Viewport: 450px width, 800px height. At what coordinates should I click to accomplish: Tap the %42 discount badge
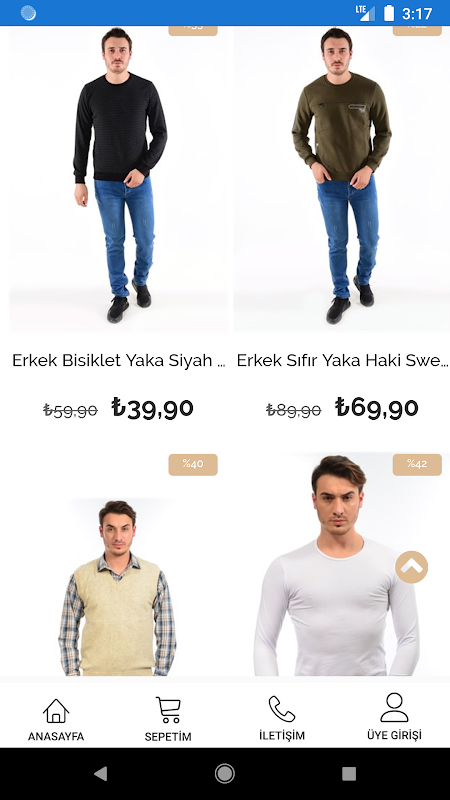[x=417, y=464]
